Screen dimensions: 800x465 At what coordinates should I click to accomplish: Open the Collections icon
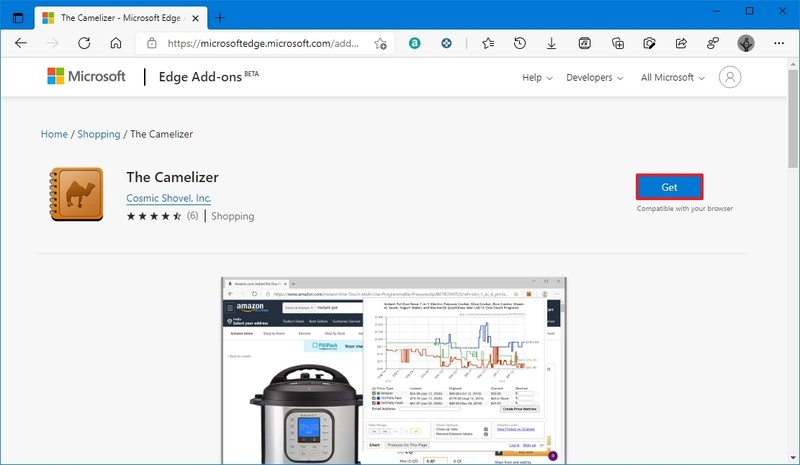pos(617,43)
